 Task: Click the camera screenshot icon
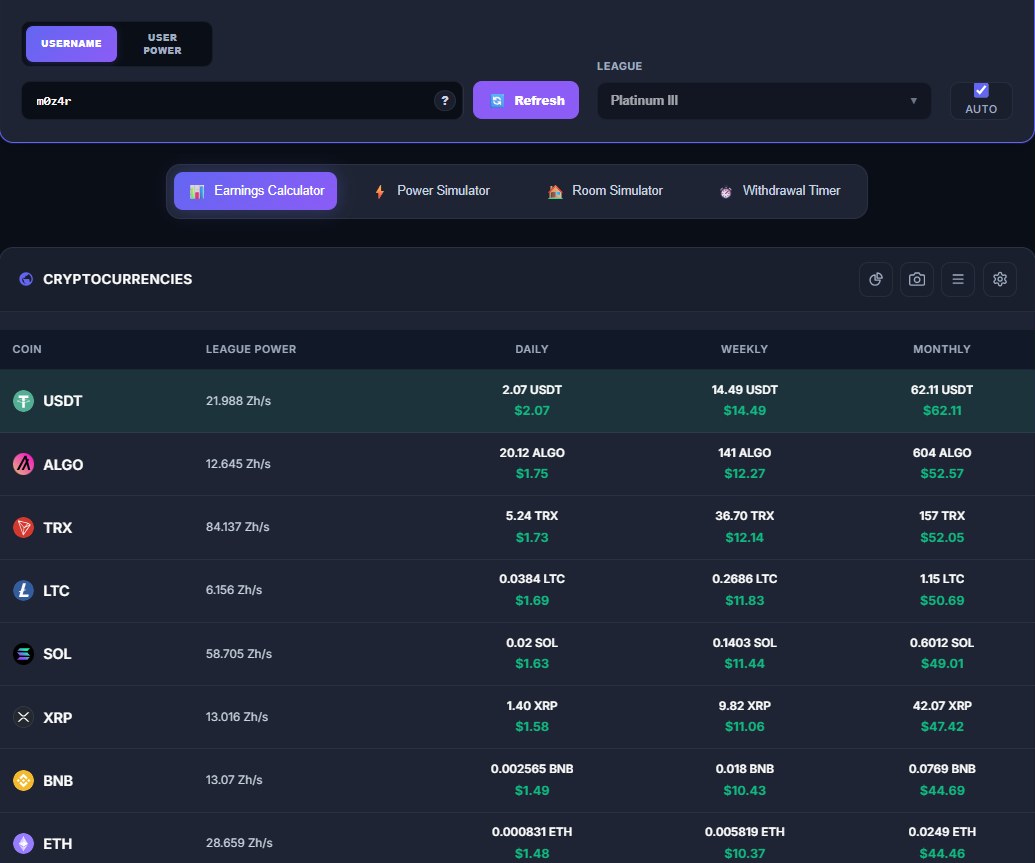[917, 279]
